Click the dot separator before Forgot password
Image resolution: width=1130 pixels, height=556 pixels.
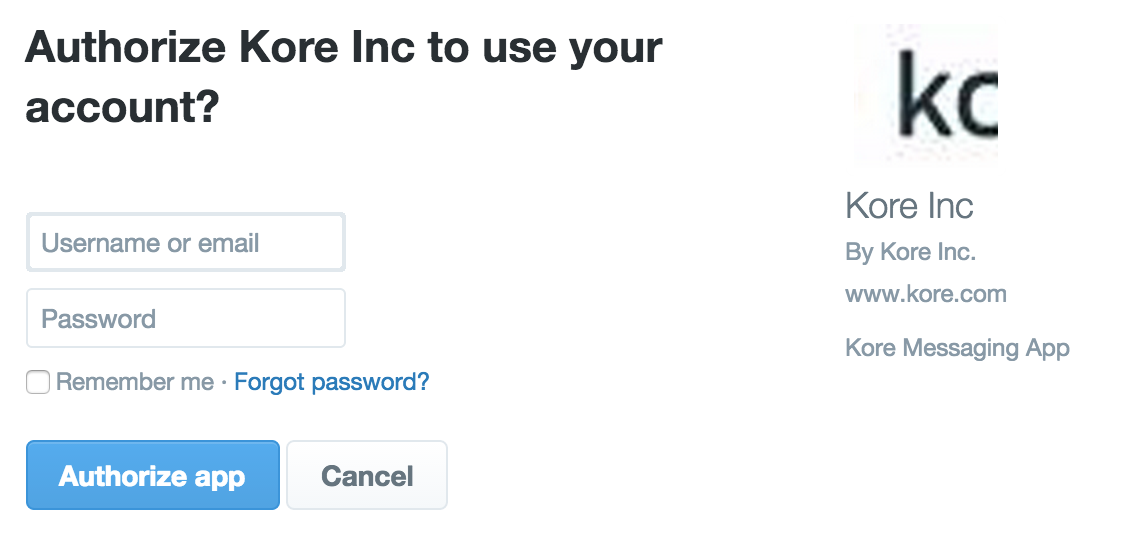224,382
